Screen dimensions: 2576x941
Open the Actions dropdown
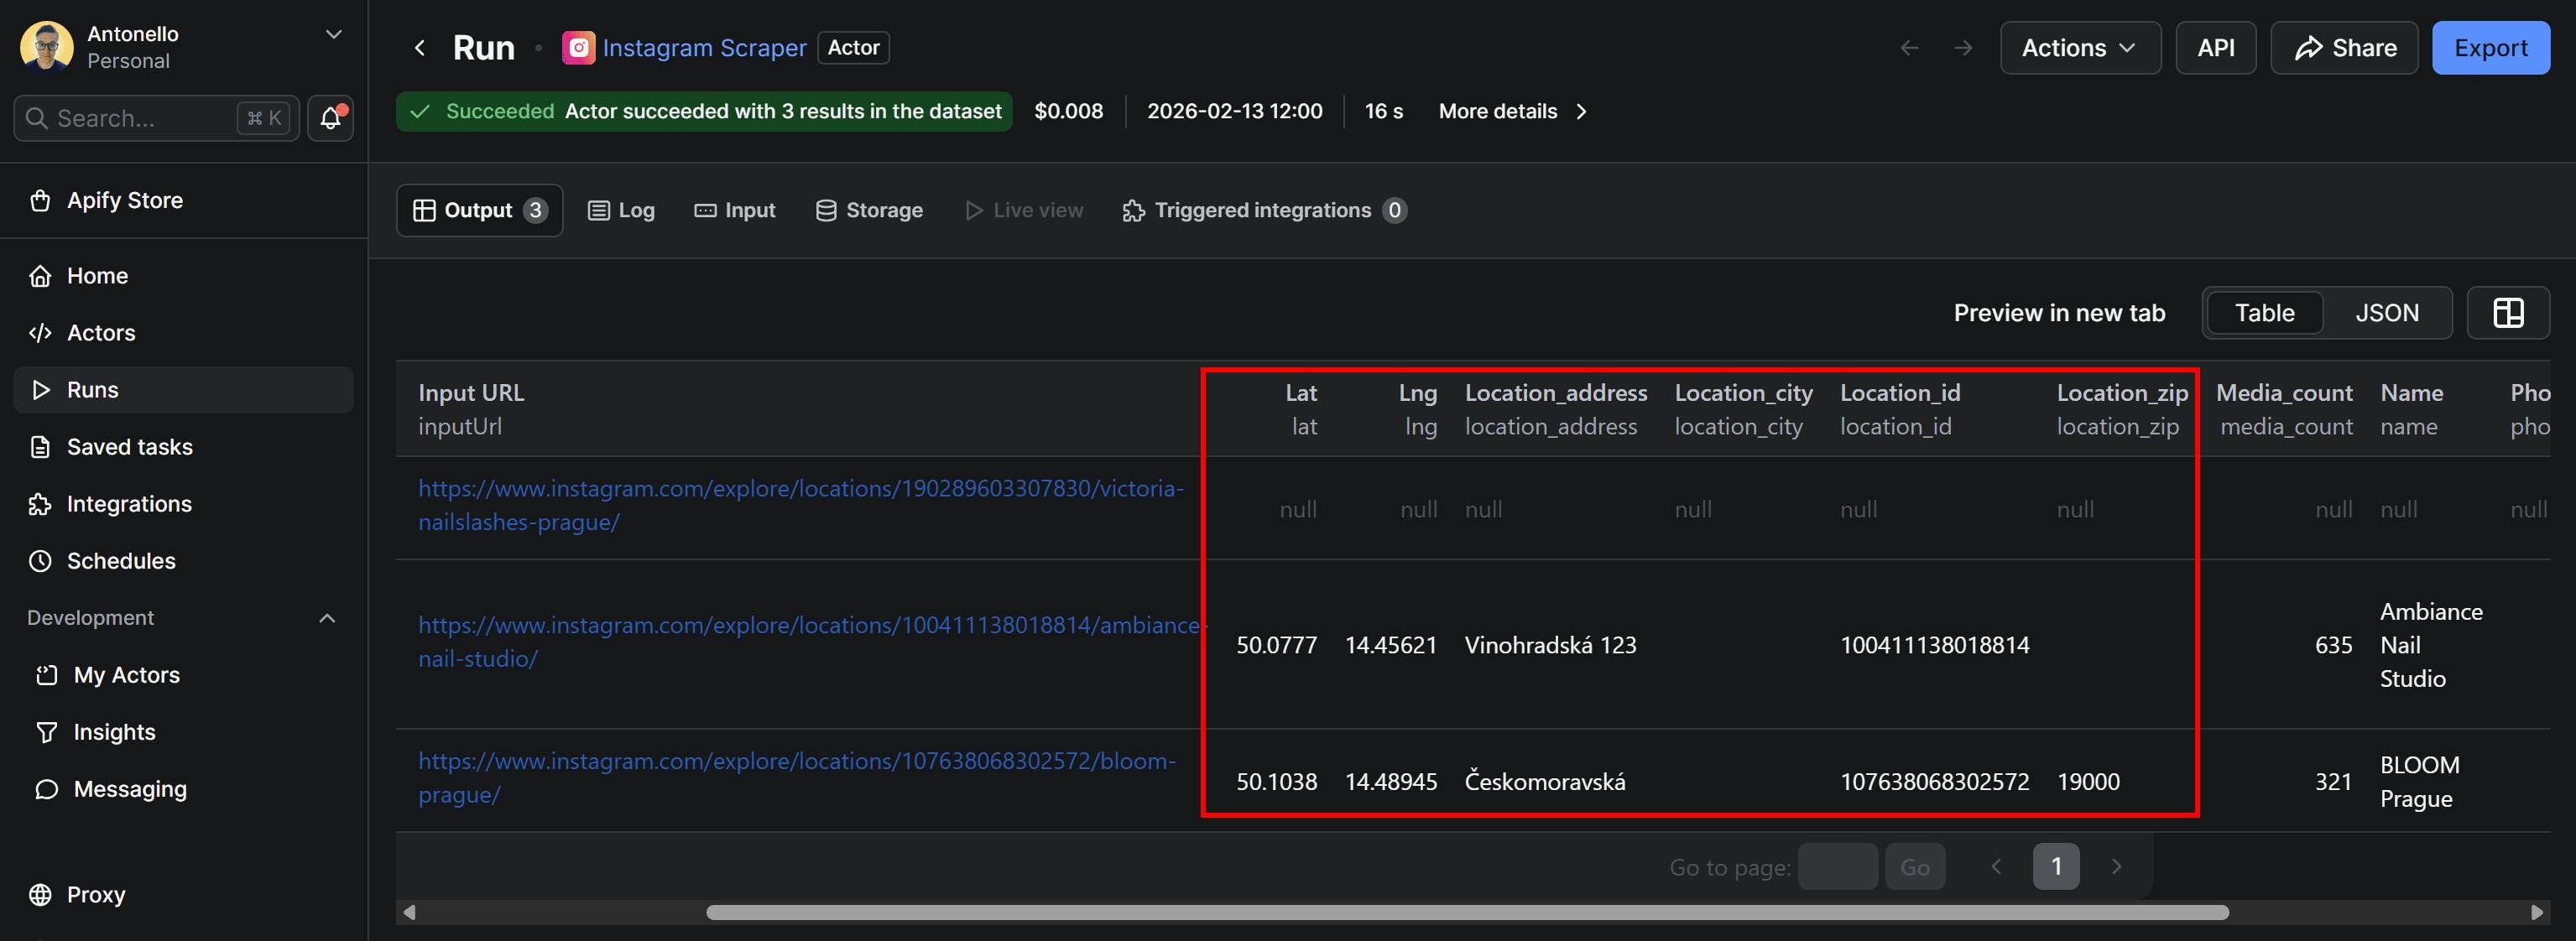click(2080, 47)
